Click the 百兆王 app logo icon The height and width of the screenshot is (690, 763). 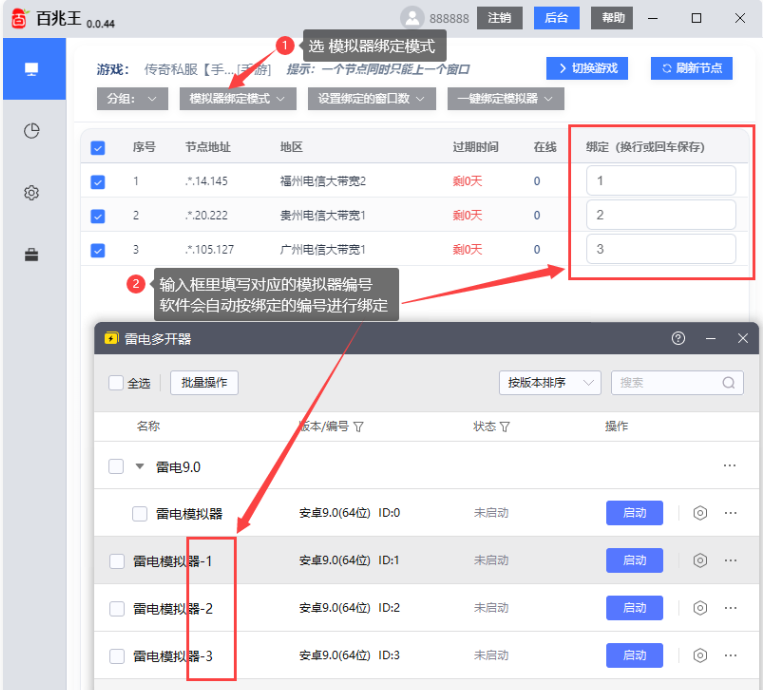19,18
